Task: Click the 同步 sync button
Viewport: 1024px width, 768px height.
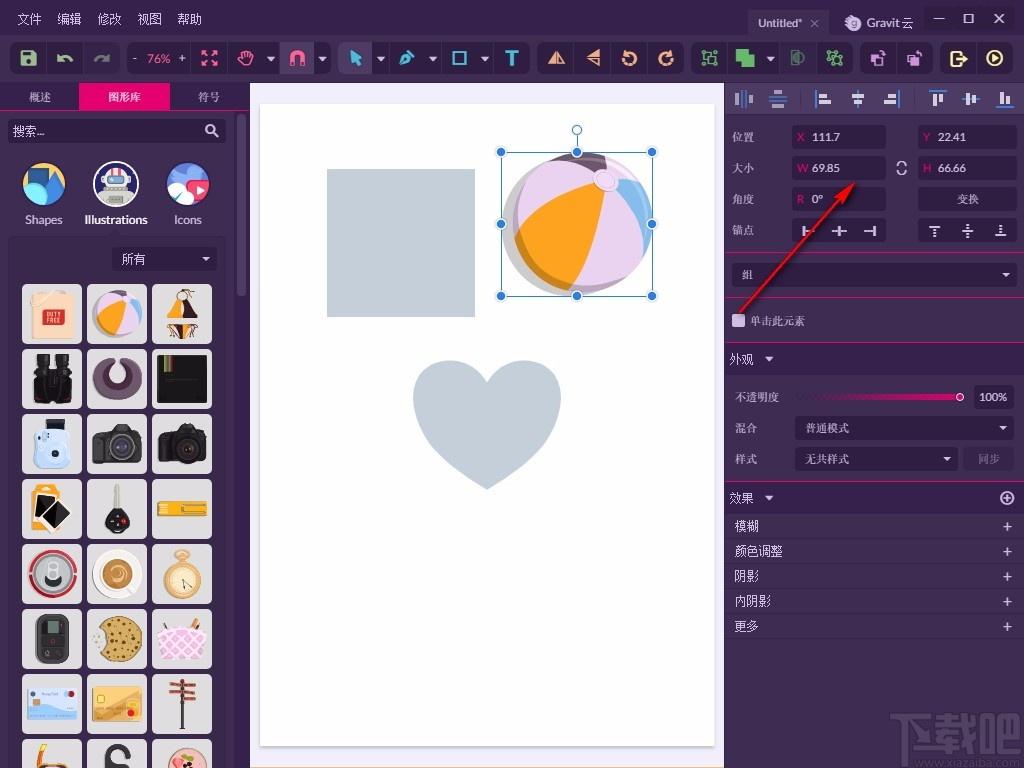Action: (x=989, y=458)
